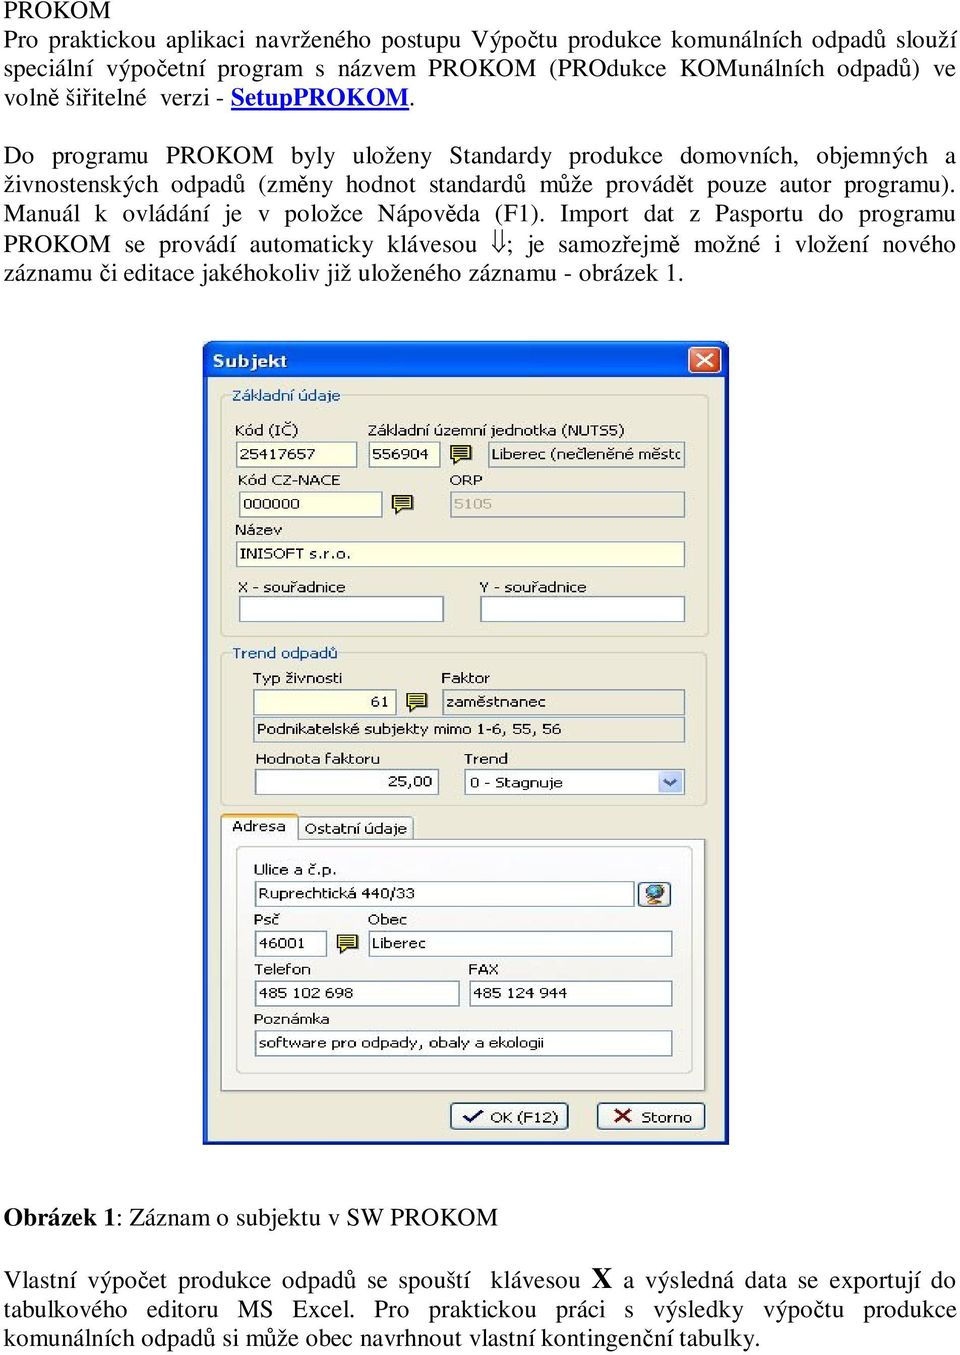Click the FAX field 485 124 944
The image size is (960, 1355).
pyautogui.click(x=570, y=993)
